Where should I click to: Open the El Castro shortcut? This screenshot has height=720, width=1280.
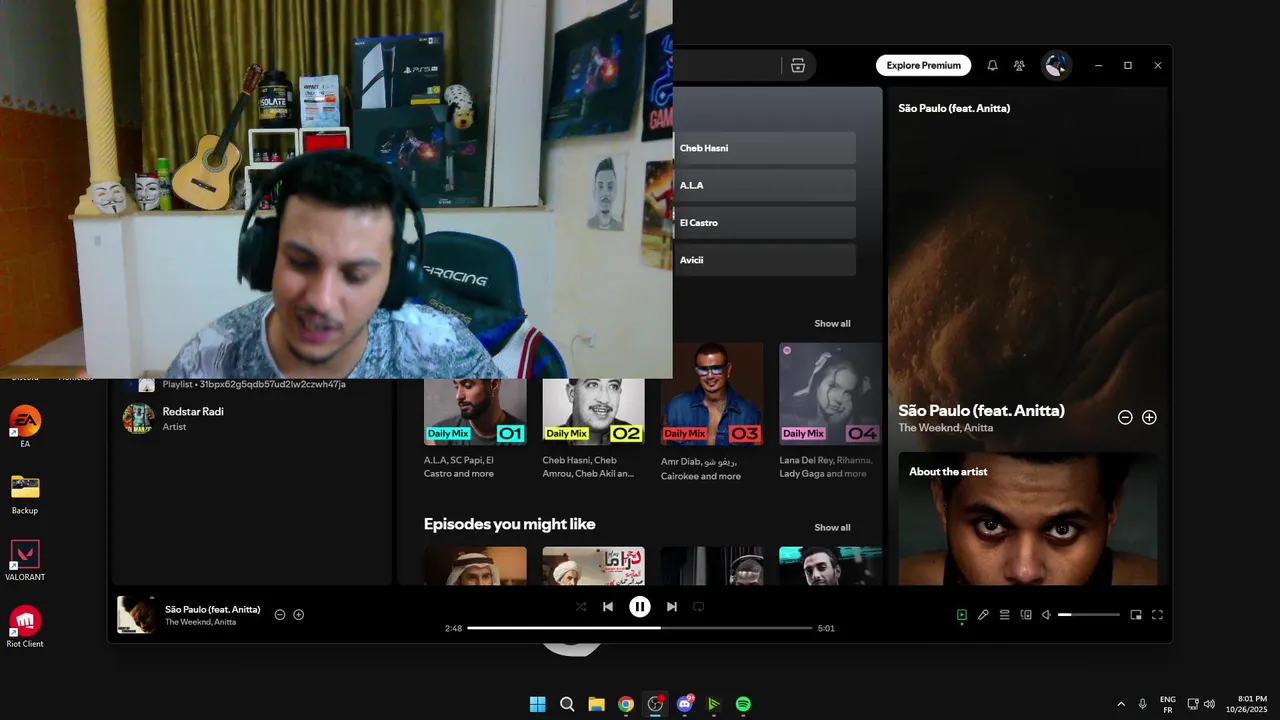pyautogui.click(x=765, y=222)
